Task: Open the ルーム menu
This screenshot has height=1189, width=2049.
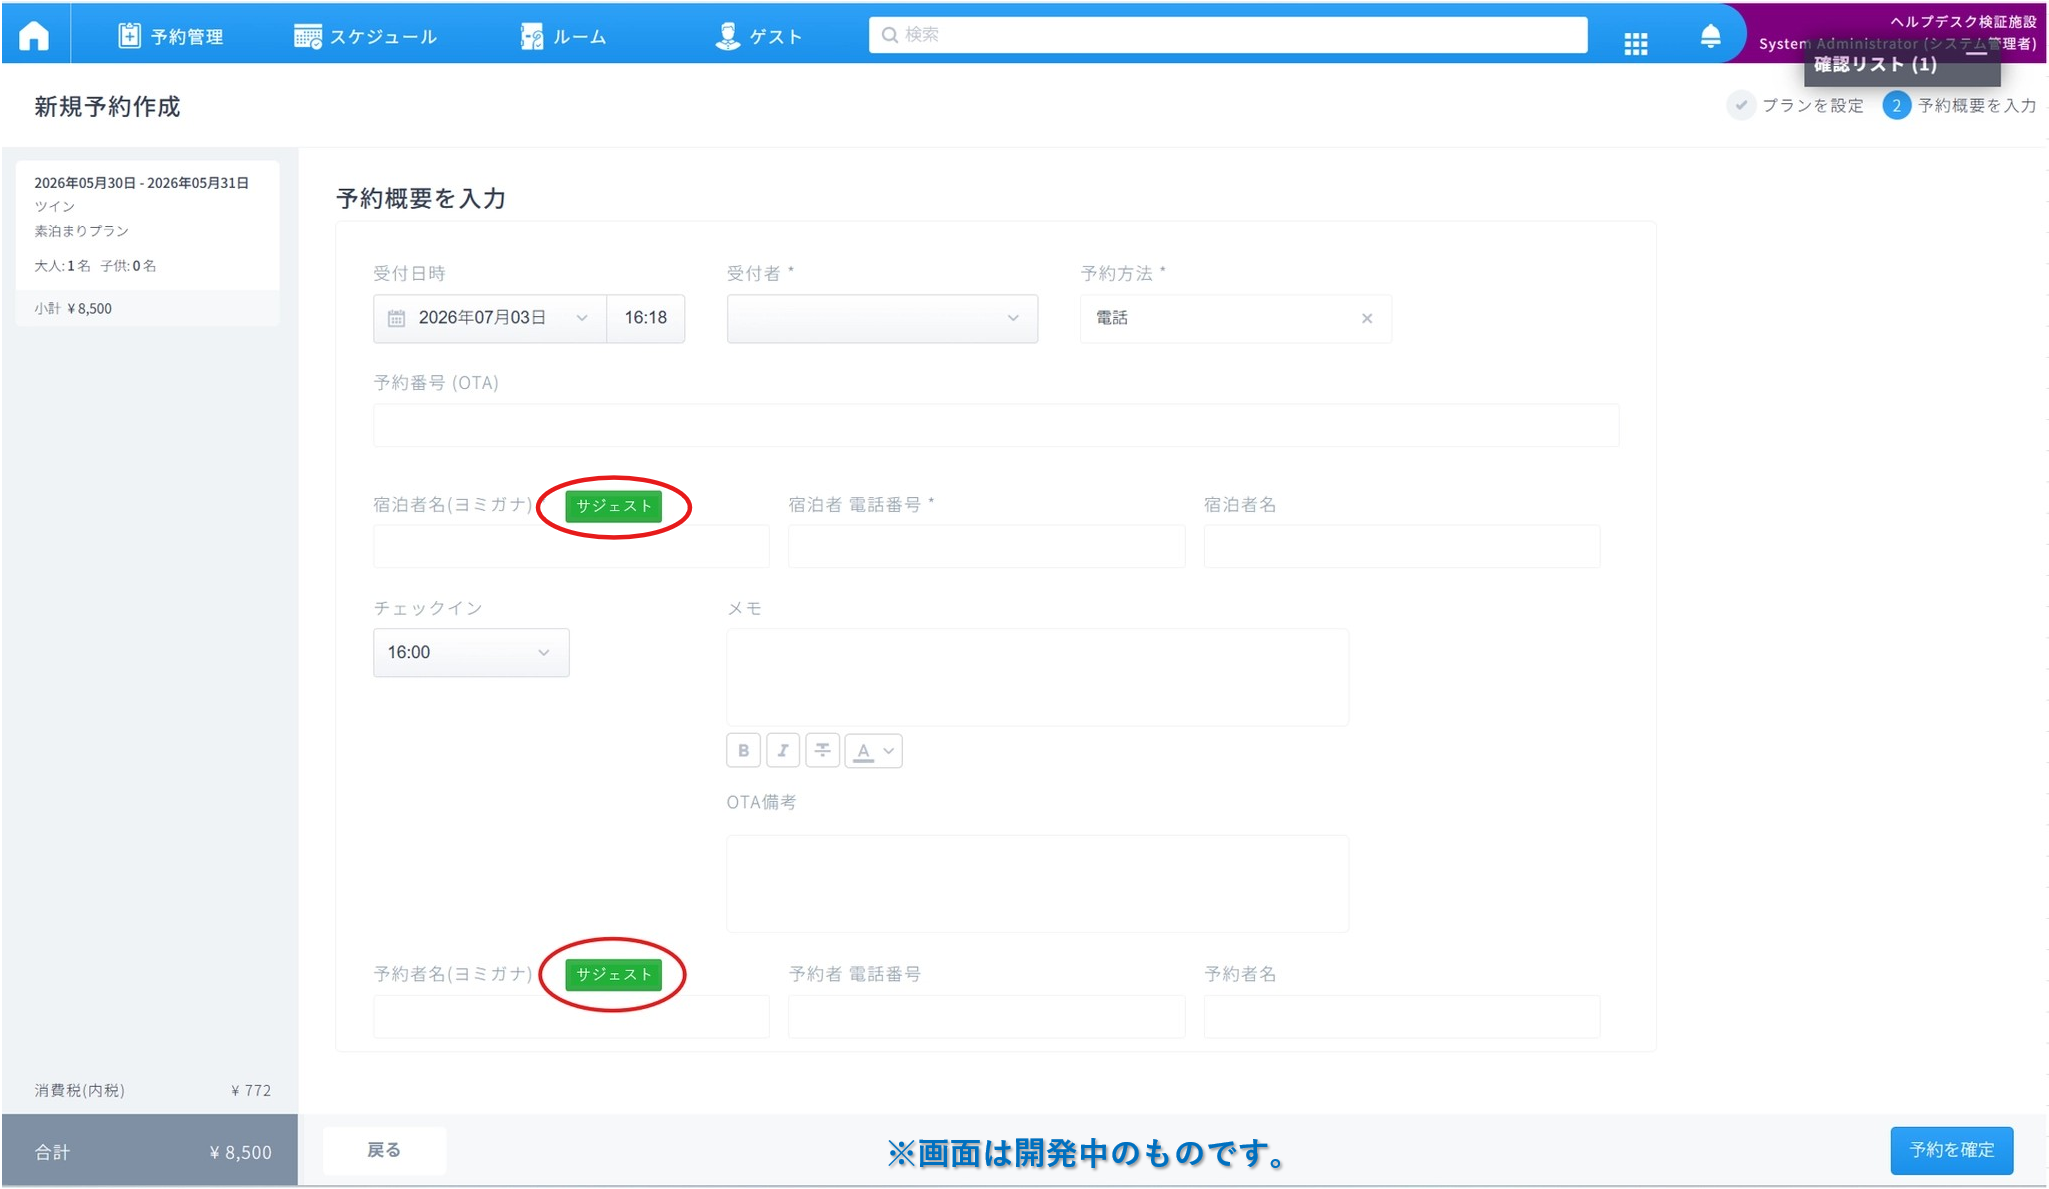Action: tap(564, 37)
